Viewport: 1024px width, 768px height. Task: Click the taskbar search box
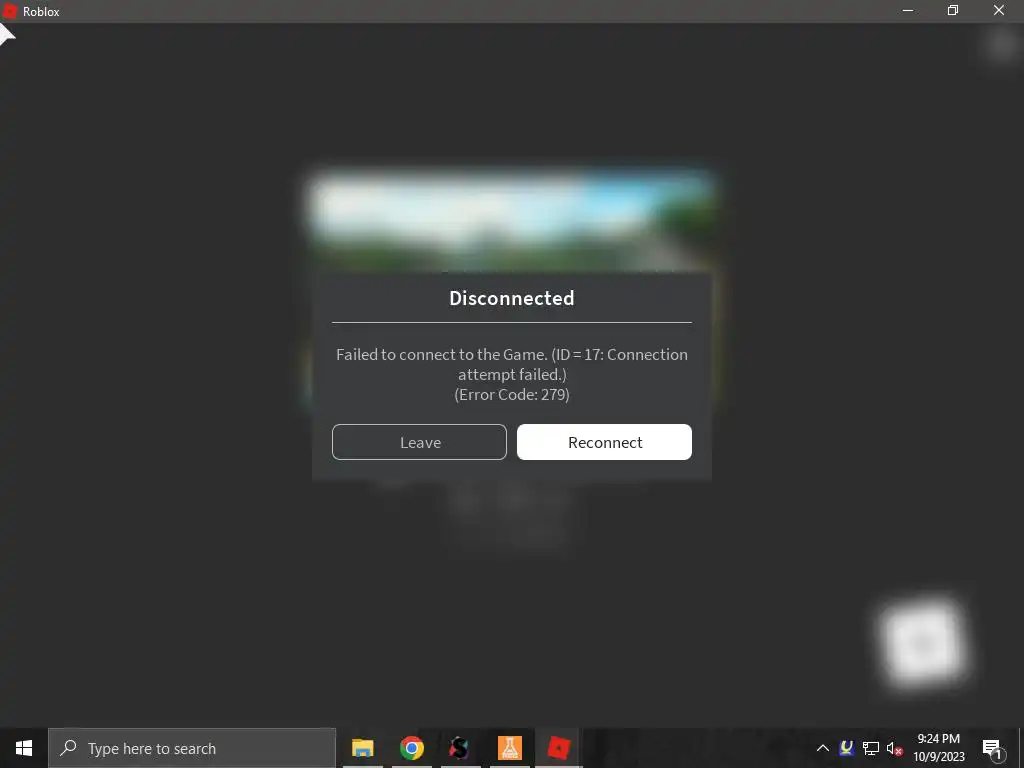click(192, 748)
